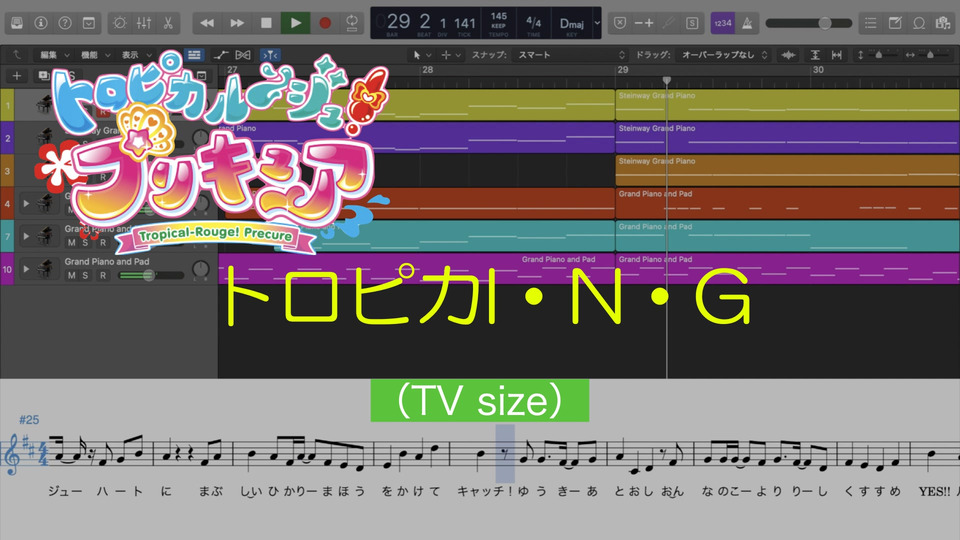Open the Mixer faders icon
Viewport: 960px width, 540px height.
[x=144, y=23]
